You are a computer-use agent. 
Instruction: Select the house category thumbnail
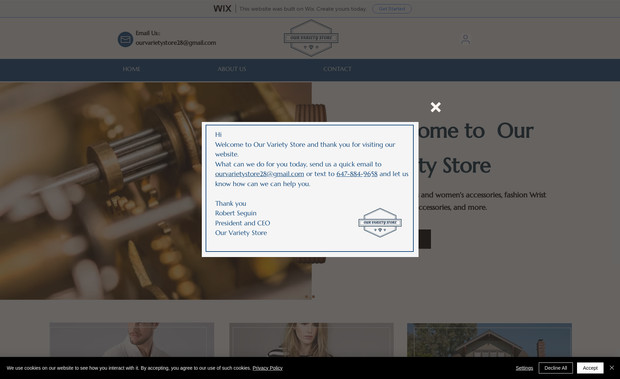(490, 340)
